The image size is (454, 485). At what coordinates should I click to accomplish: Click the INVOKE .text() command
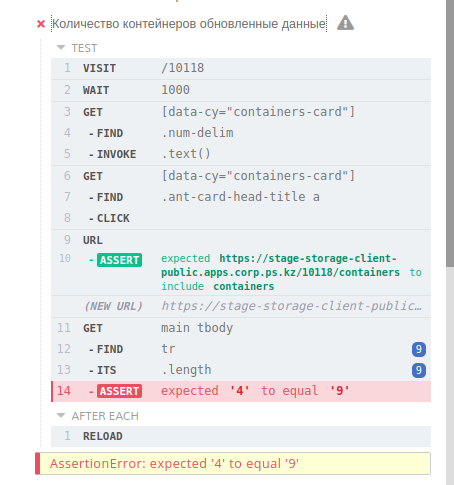[241, 154]
